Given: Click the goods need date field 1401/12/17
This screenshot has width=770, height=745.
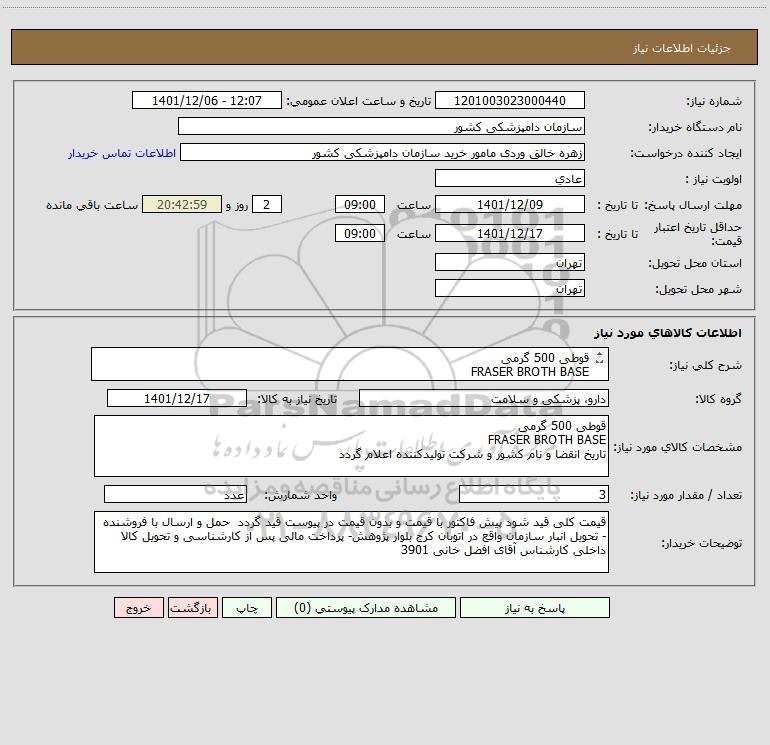Looking at the screenshot, I should tap(177, 398).
